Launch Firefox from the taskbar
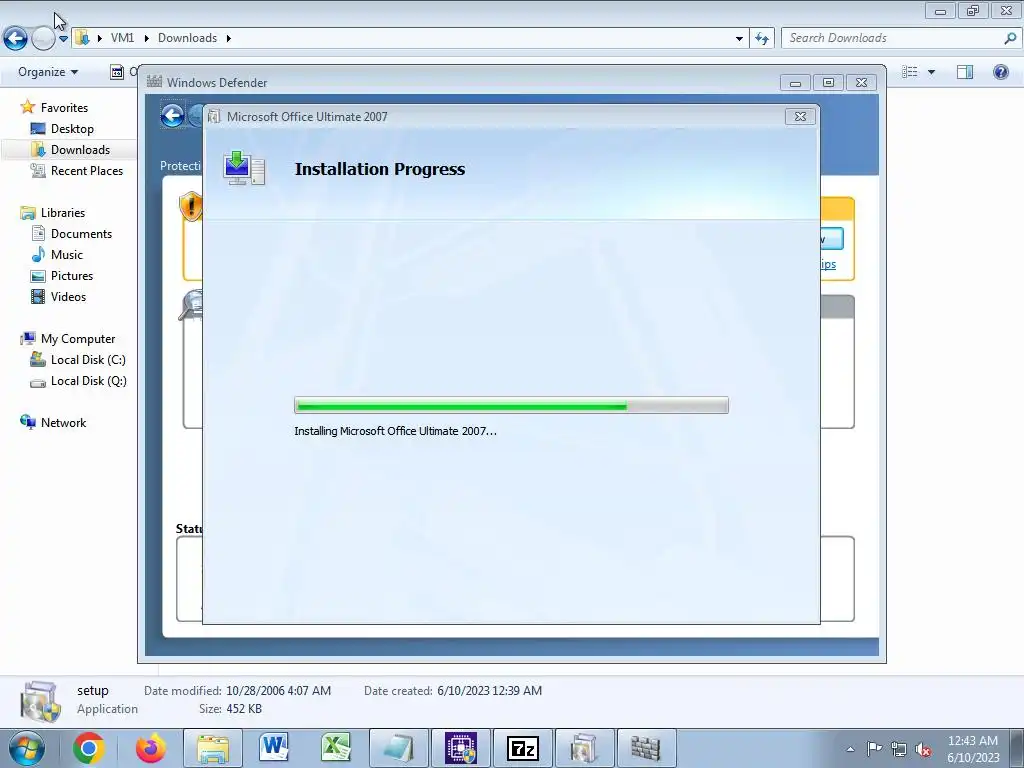 tap(151, 748)
